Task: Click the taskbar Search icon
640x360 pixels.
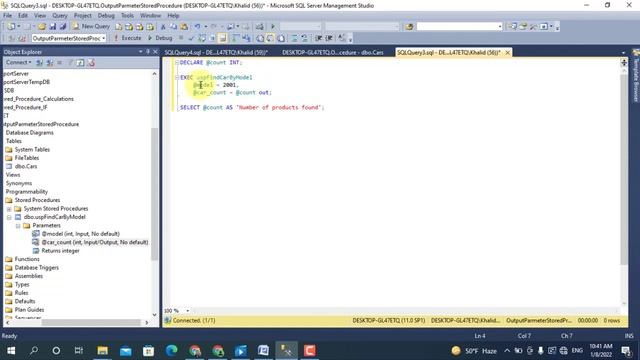Action: [34, 351]
